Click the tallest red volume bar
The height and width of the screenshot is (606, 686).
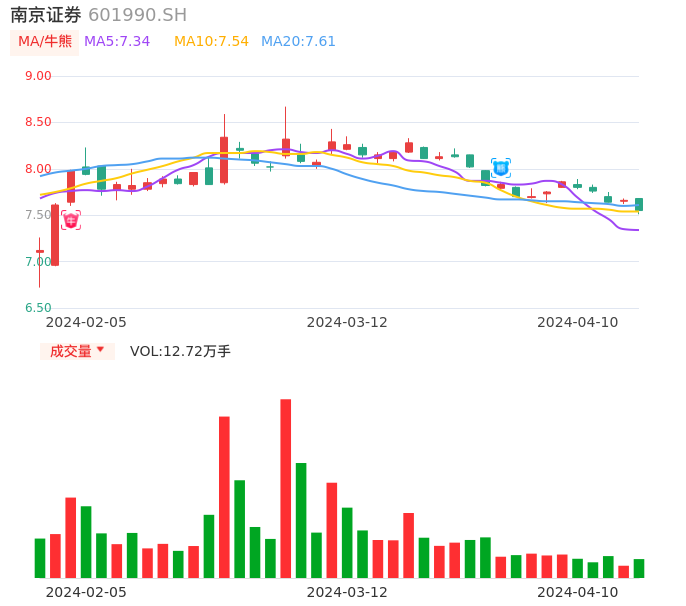tap(286, 488)
